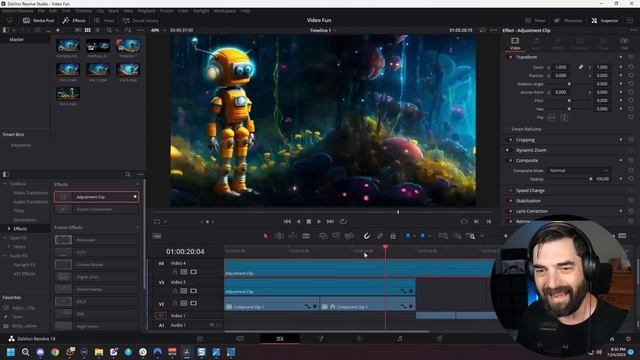Viewport: 640px width, 360px height.
Task: Click the timeline custom zoom magnifier icon
Action: coord(471,236)
